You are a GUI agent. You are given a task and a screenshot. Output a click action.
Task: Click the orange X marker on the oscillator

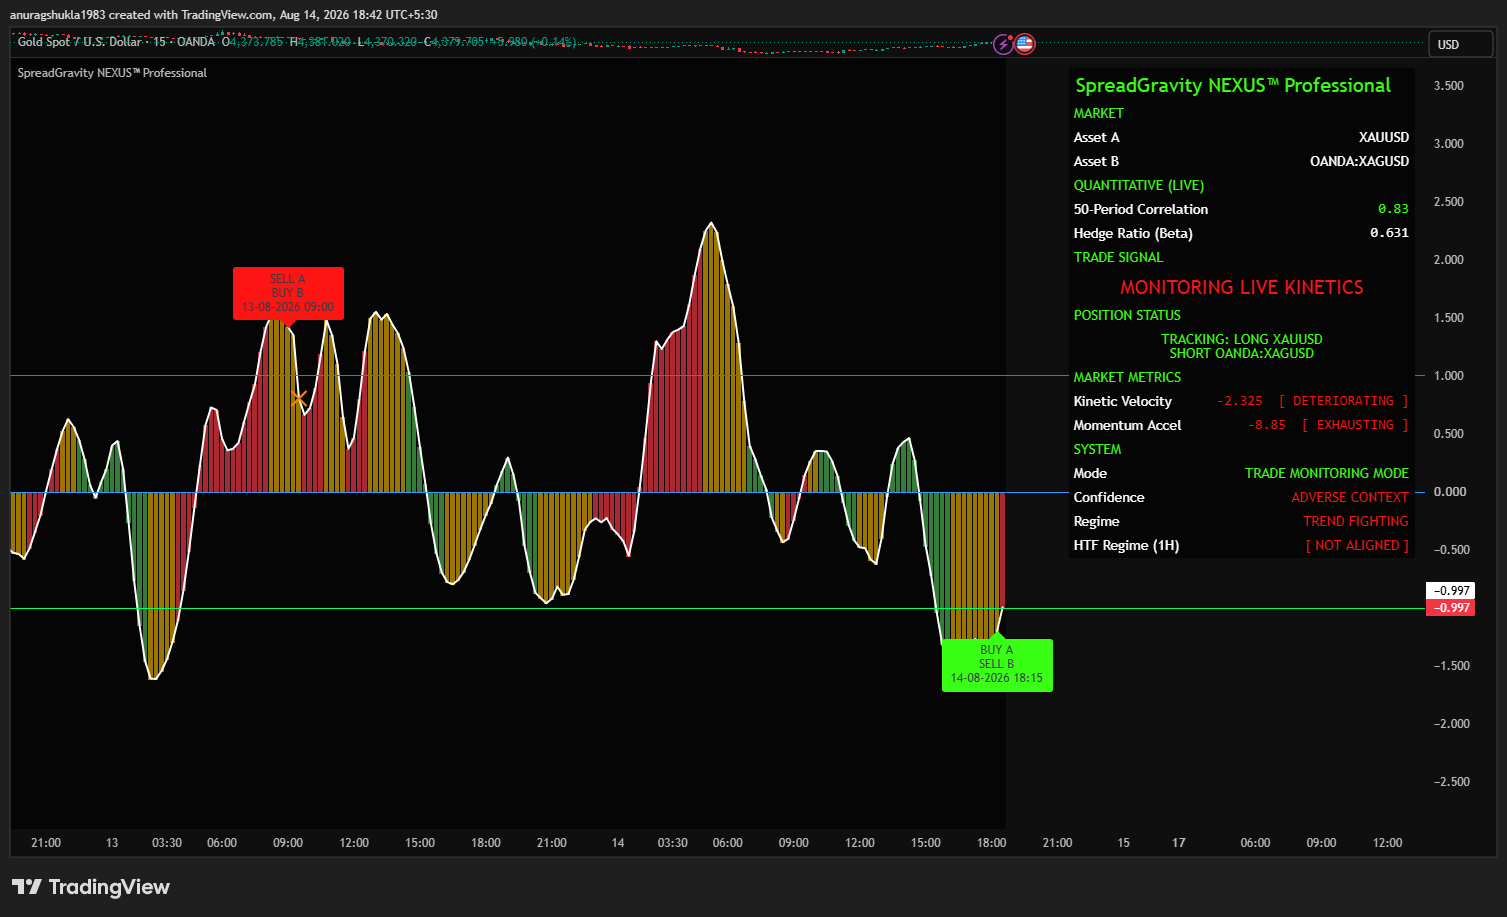click(x=298, y=399)
